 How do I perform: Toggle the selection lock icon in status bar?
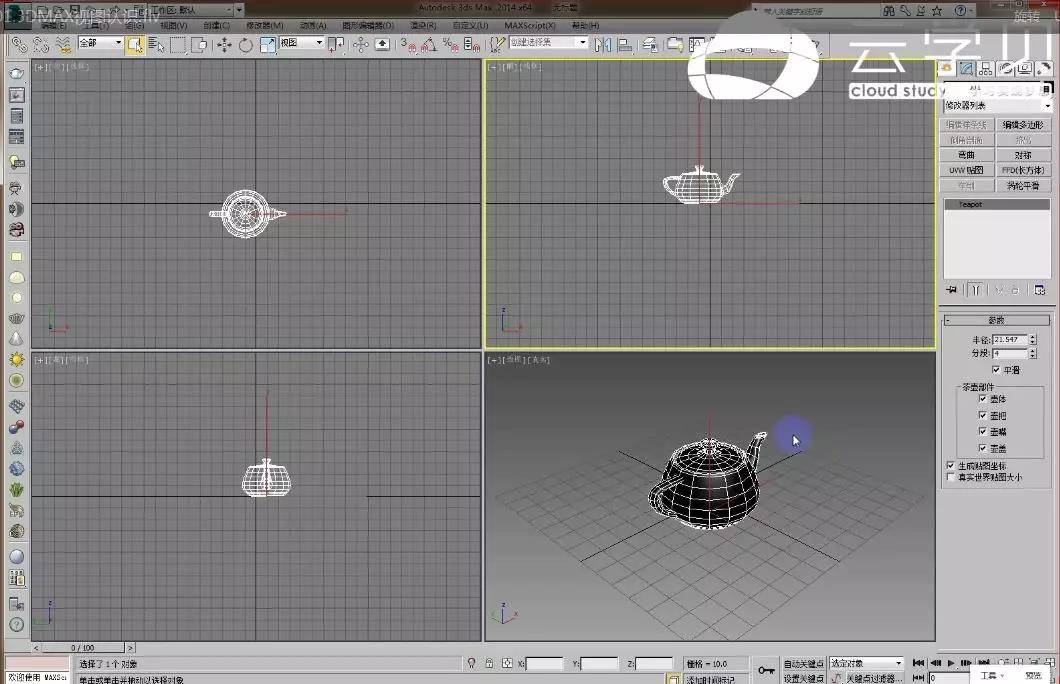click(x=489, y=664)
